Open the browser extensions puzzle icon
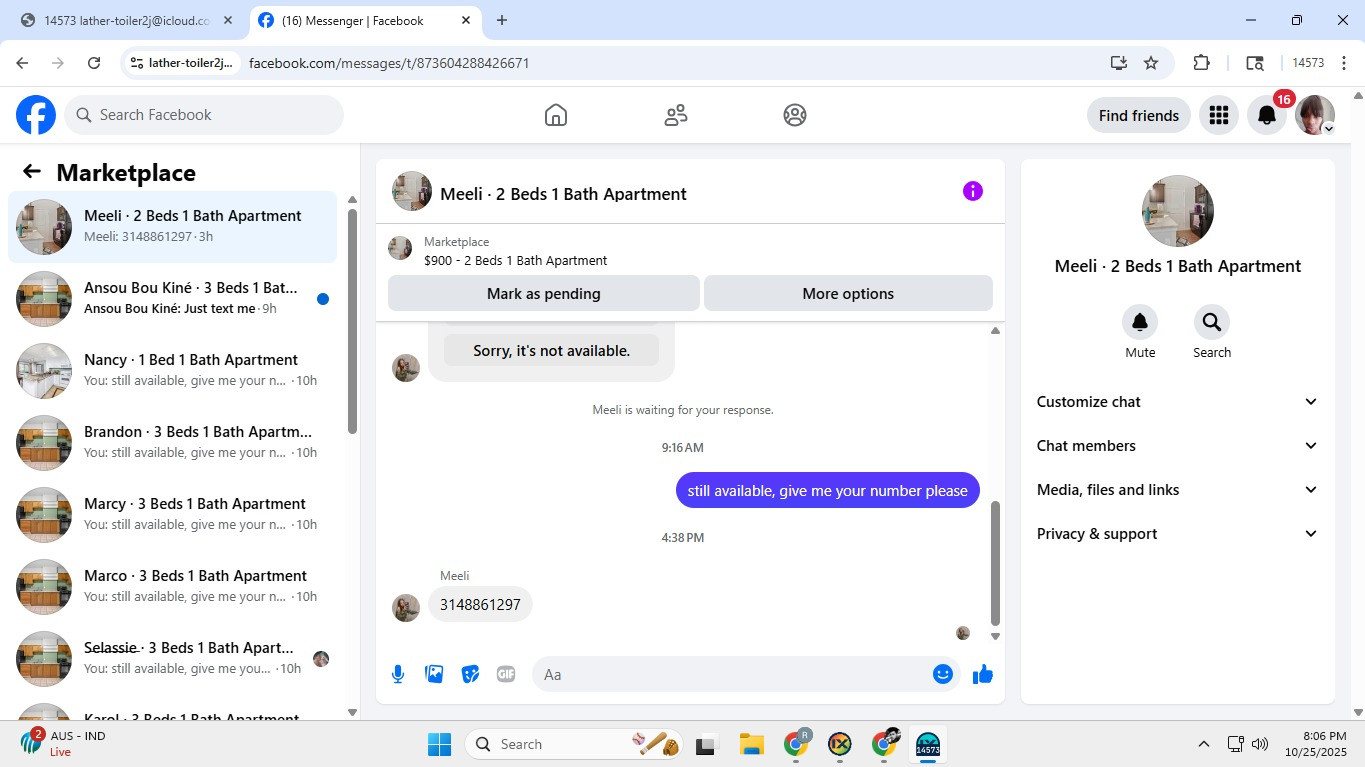 click(1202, 63)
